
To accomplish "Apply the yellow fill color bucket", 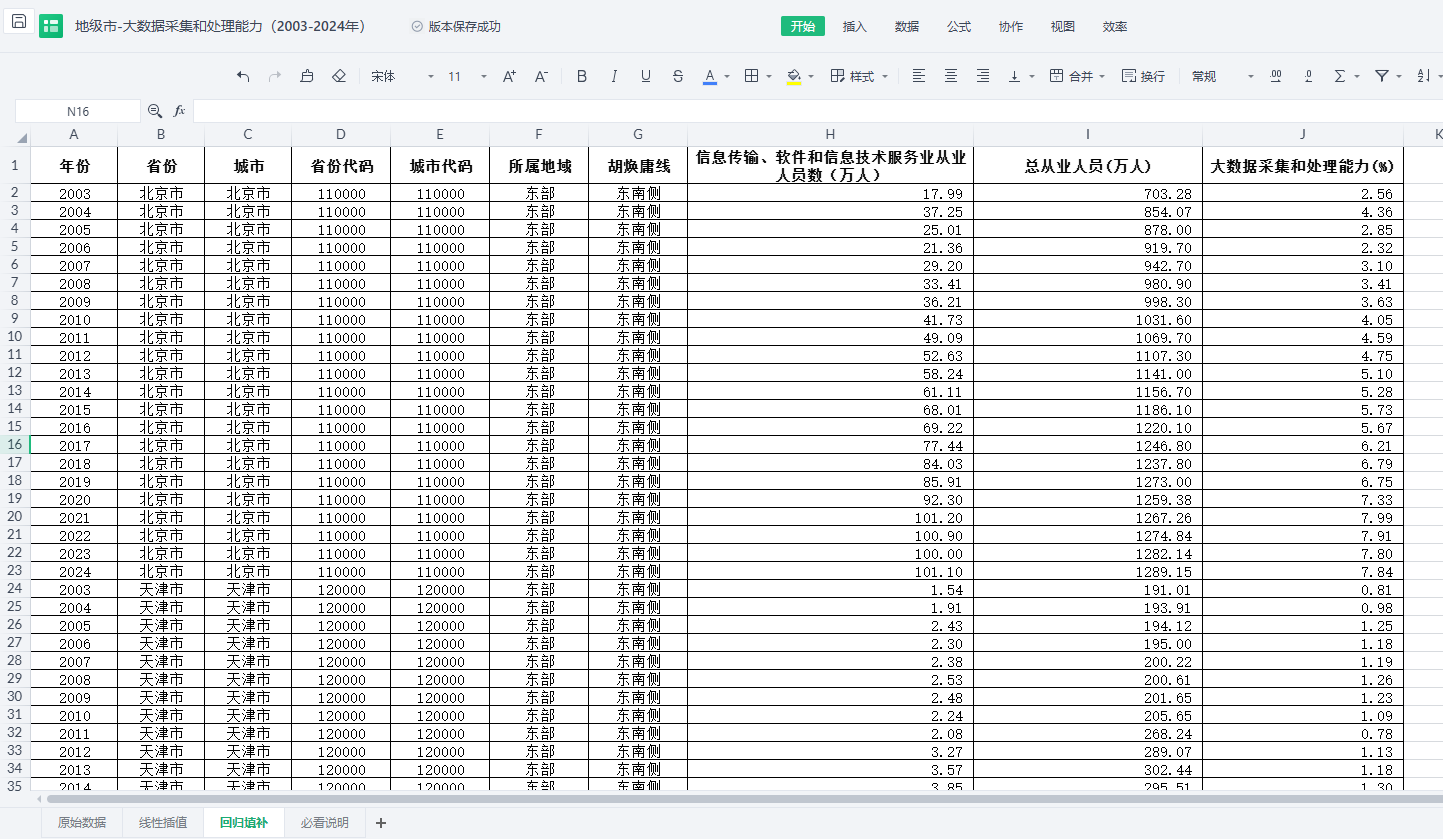I will coord(794,76).
